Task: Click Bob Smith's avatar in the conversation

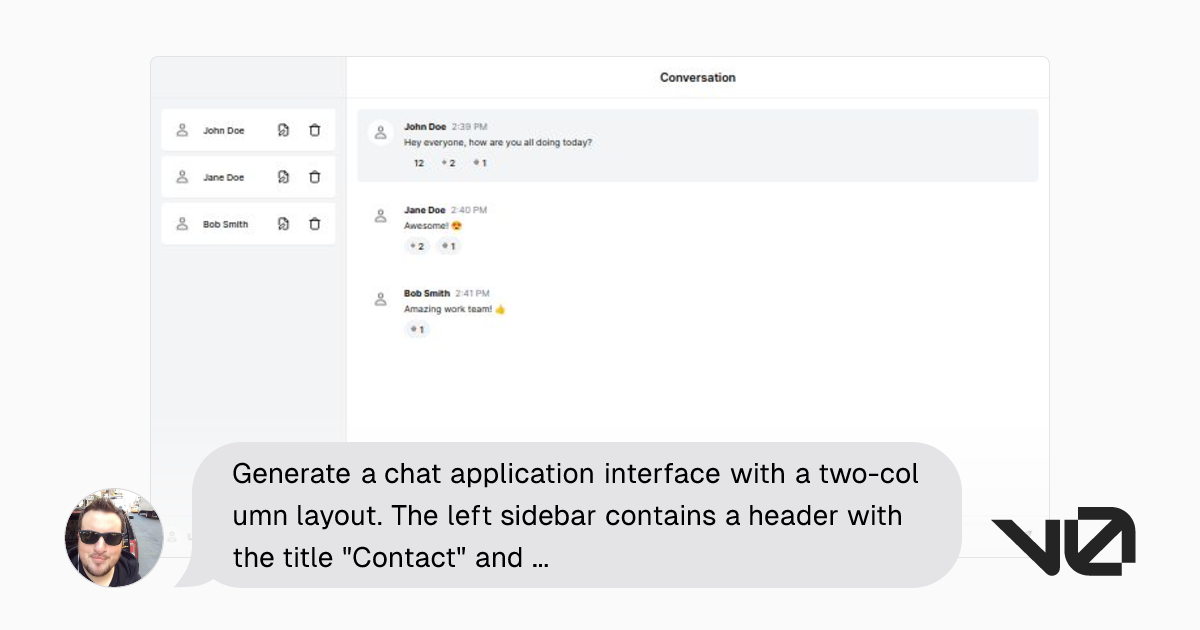Action: pos(380,298)
